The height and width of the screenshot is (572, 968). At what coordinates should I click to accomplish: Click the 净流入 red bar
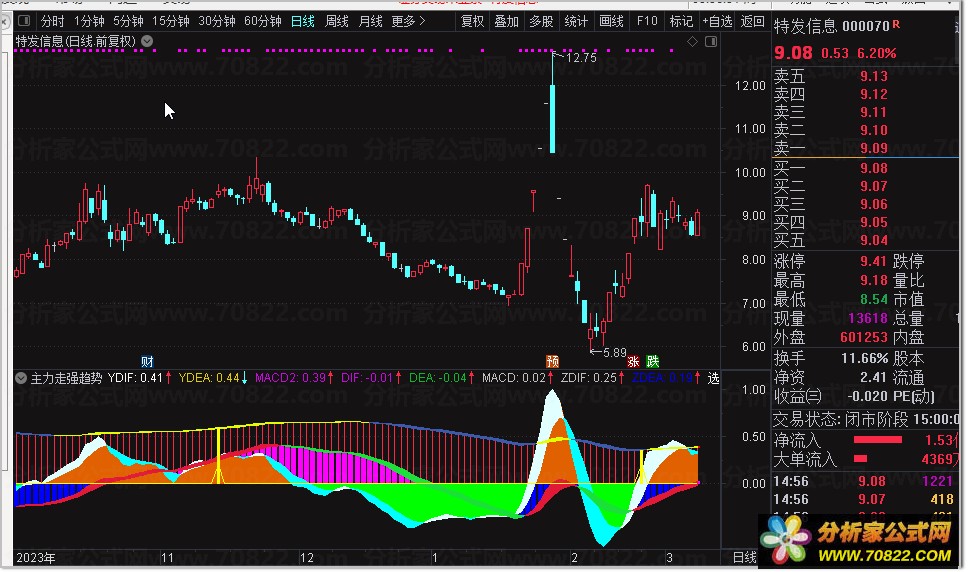tap(877, 440)
